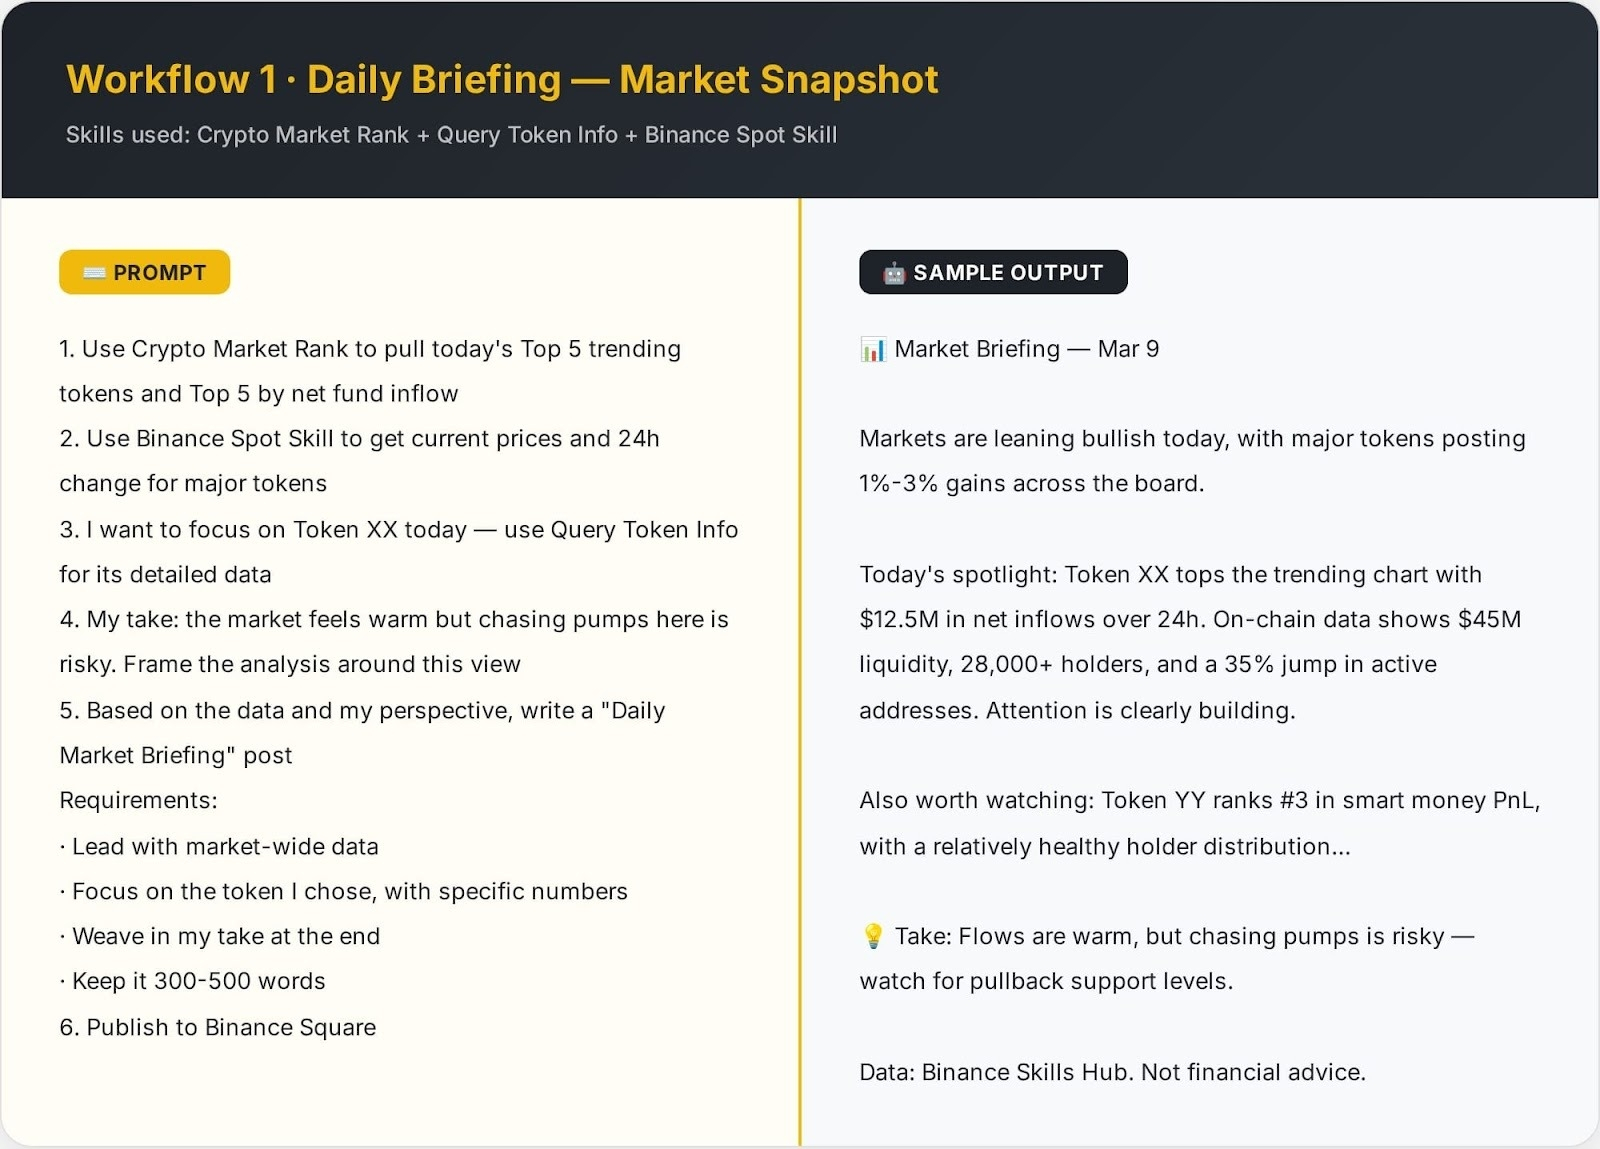Click the Not financial advice disclaimer line
This screenshot has width=1600, height=1149.
(x=1112, y=1072)
